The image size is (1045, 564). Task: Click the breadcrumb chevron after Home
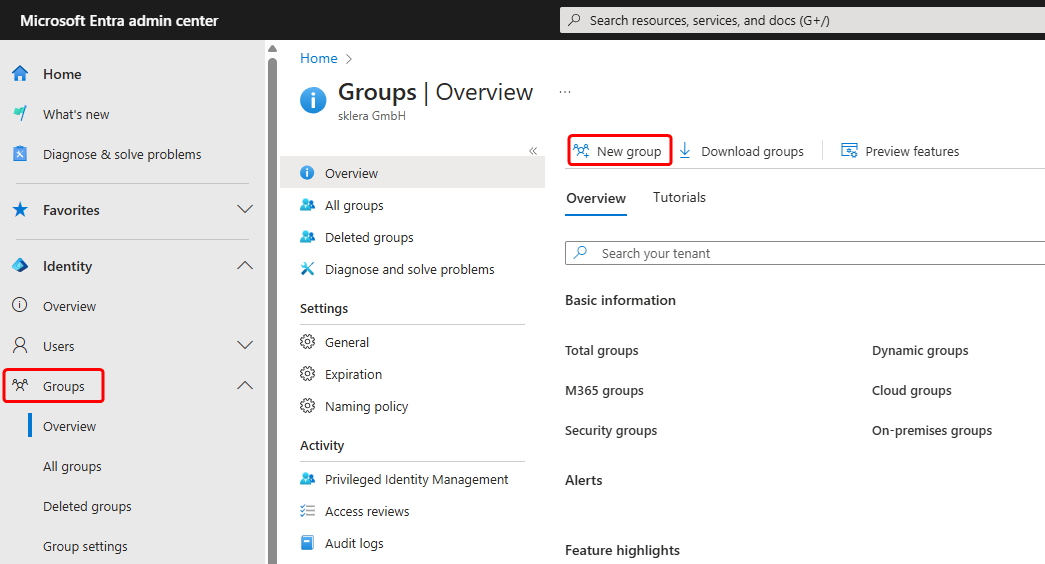tap(349, 59)
